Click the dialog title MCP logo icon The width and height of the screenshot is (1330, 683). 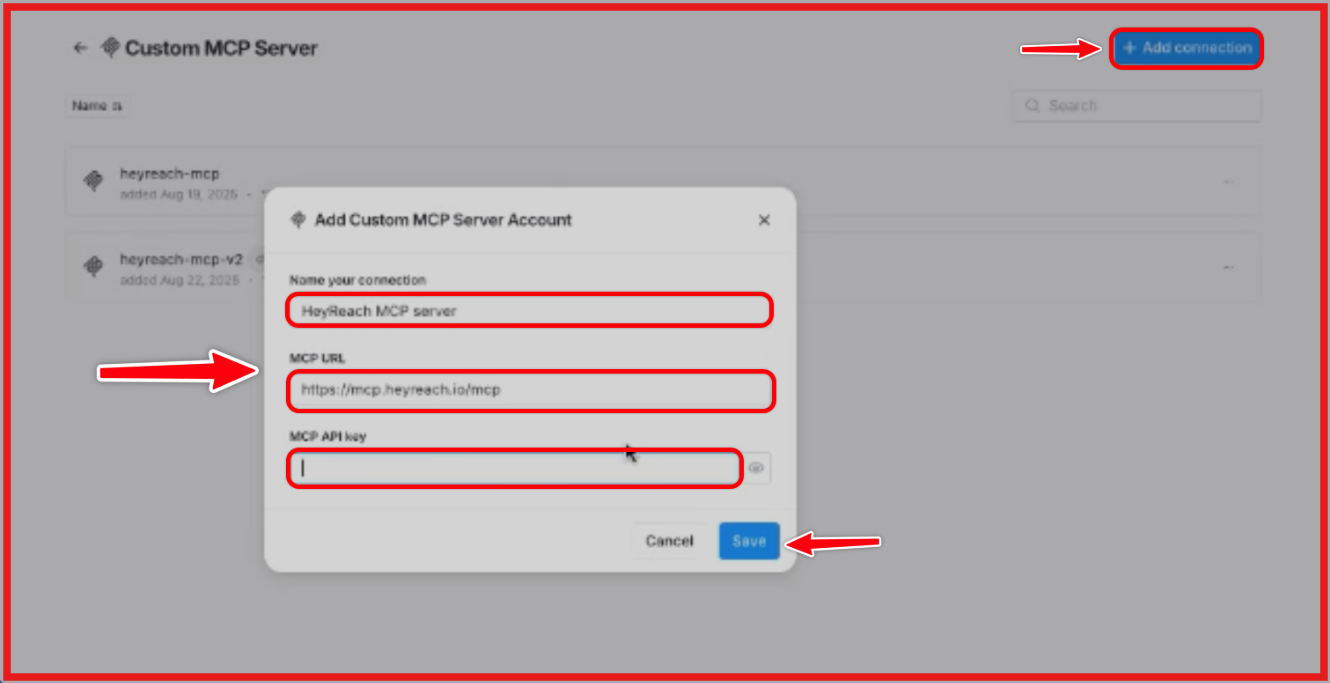click(x=297, y=220)
